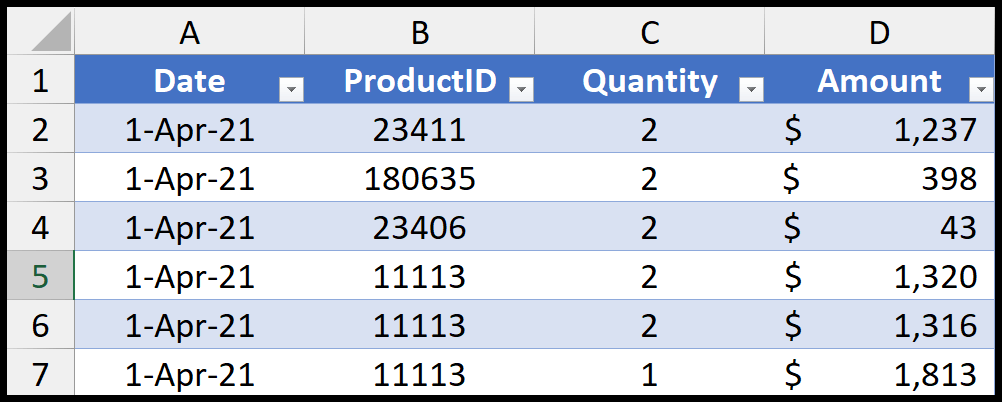The height and width of the screenshot is (402, 1002).
Task: Open the ProductID filter dropdown arrow
Action: click(521, 90)
